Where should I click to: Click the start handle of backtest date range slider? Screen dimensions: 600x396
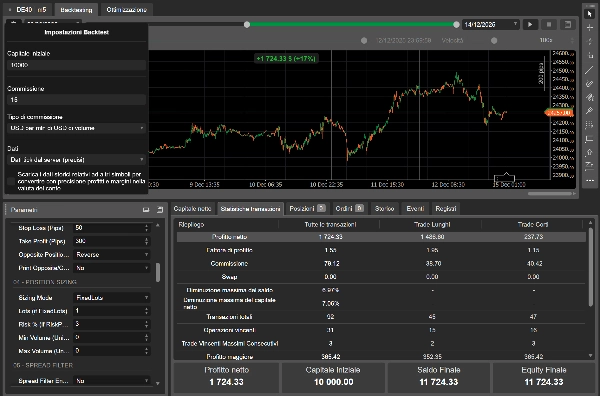(x=247, y=24)
